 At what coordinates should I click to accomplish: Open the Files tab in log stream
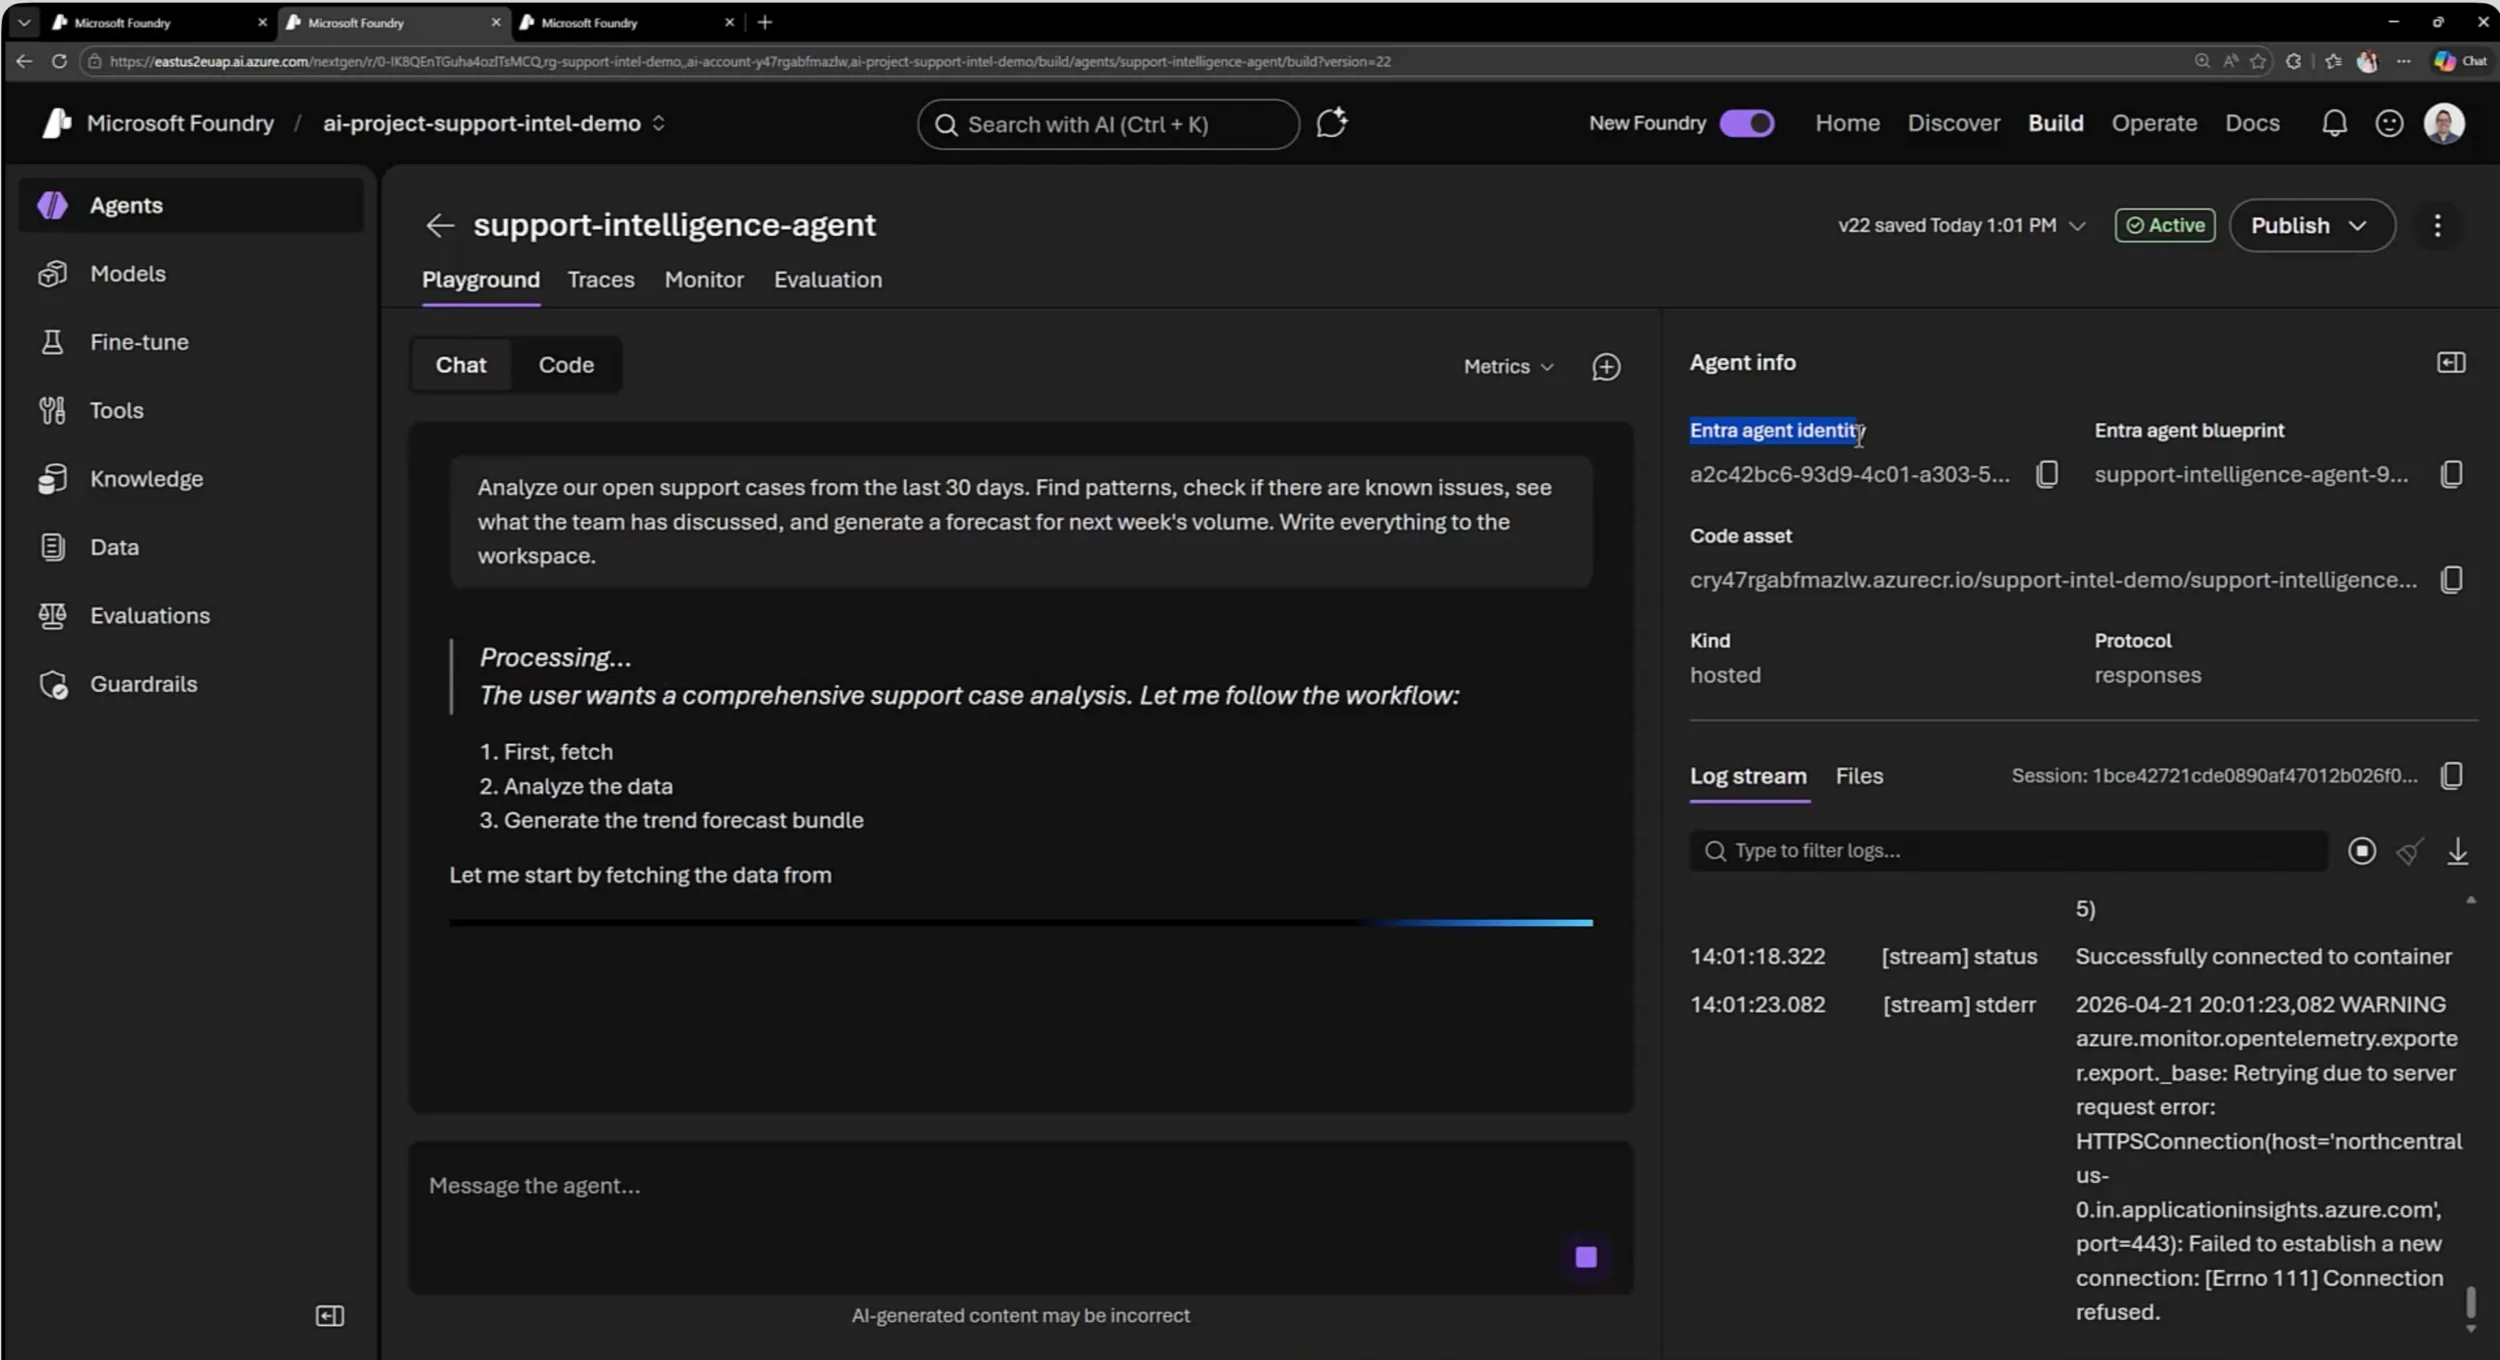tap(1858, 775)
